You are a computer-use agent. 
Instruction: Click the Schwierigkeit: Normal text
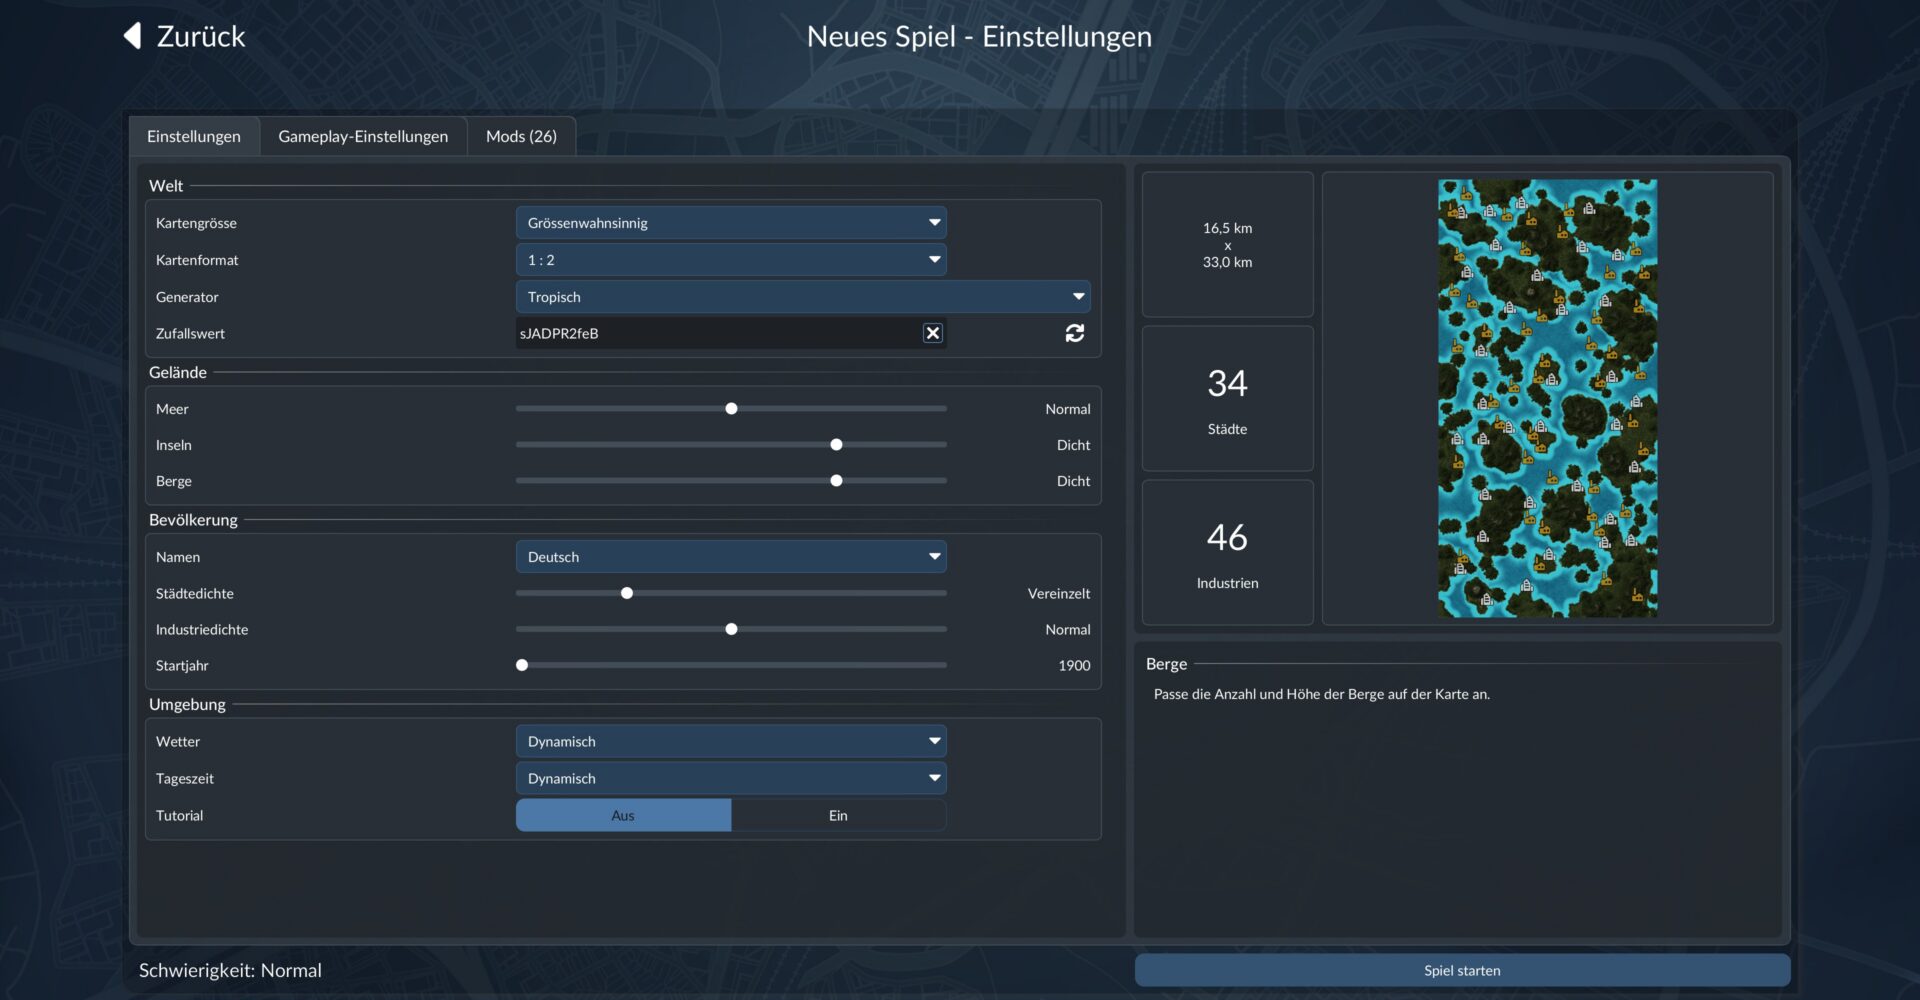click(x=230, y=970)
